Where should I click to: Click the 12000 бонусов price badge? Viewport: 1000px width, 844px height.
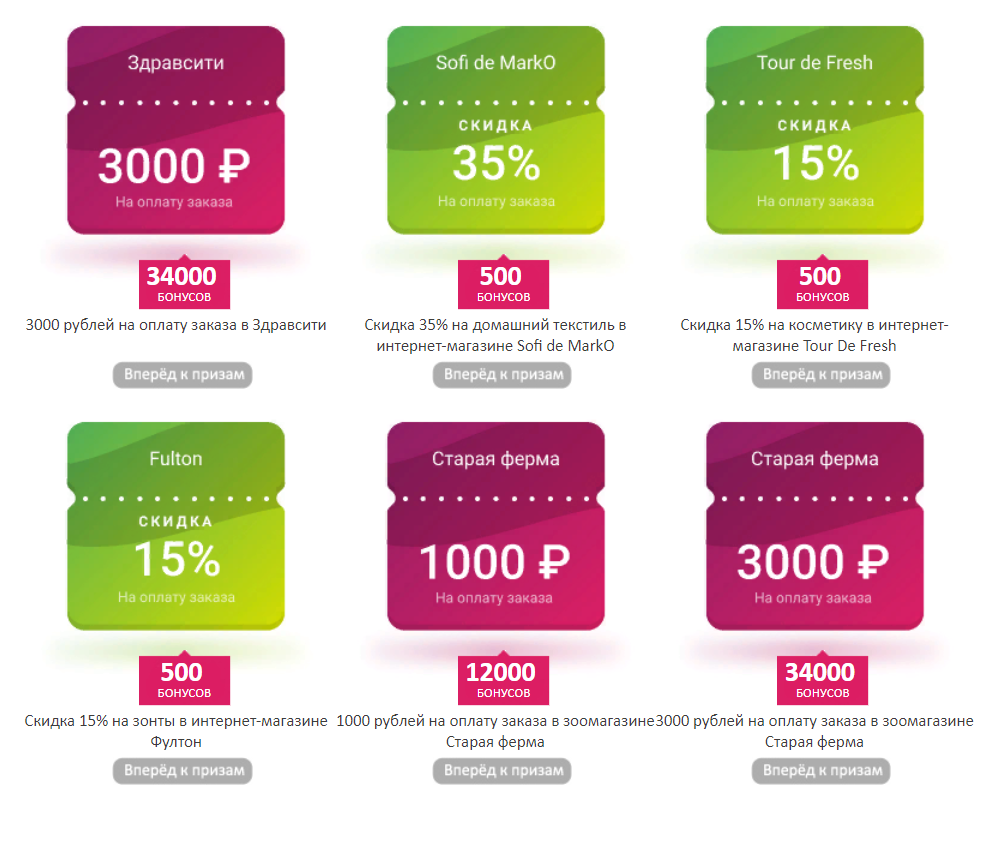click(503, 680)
